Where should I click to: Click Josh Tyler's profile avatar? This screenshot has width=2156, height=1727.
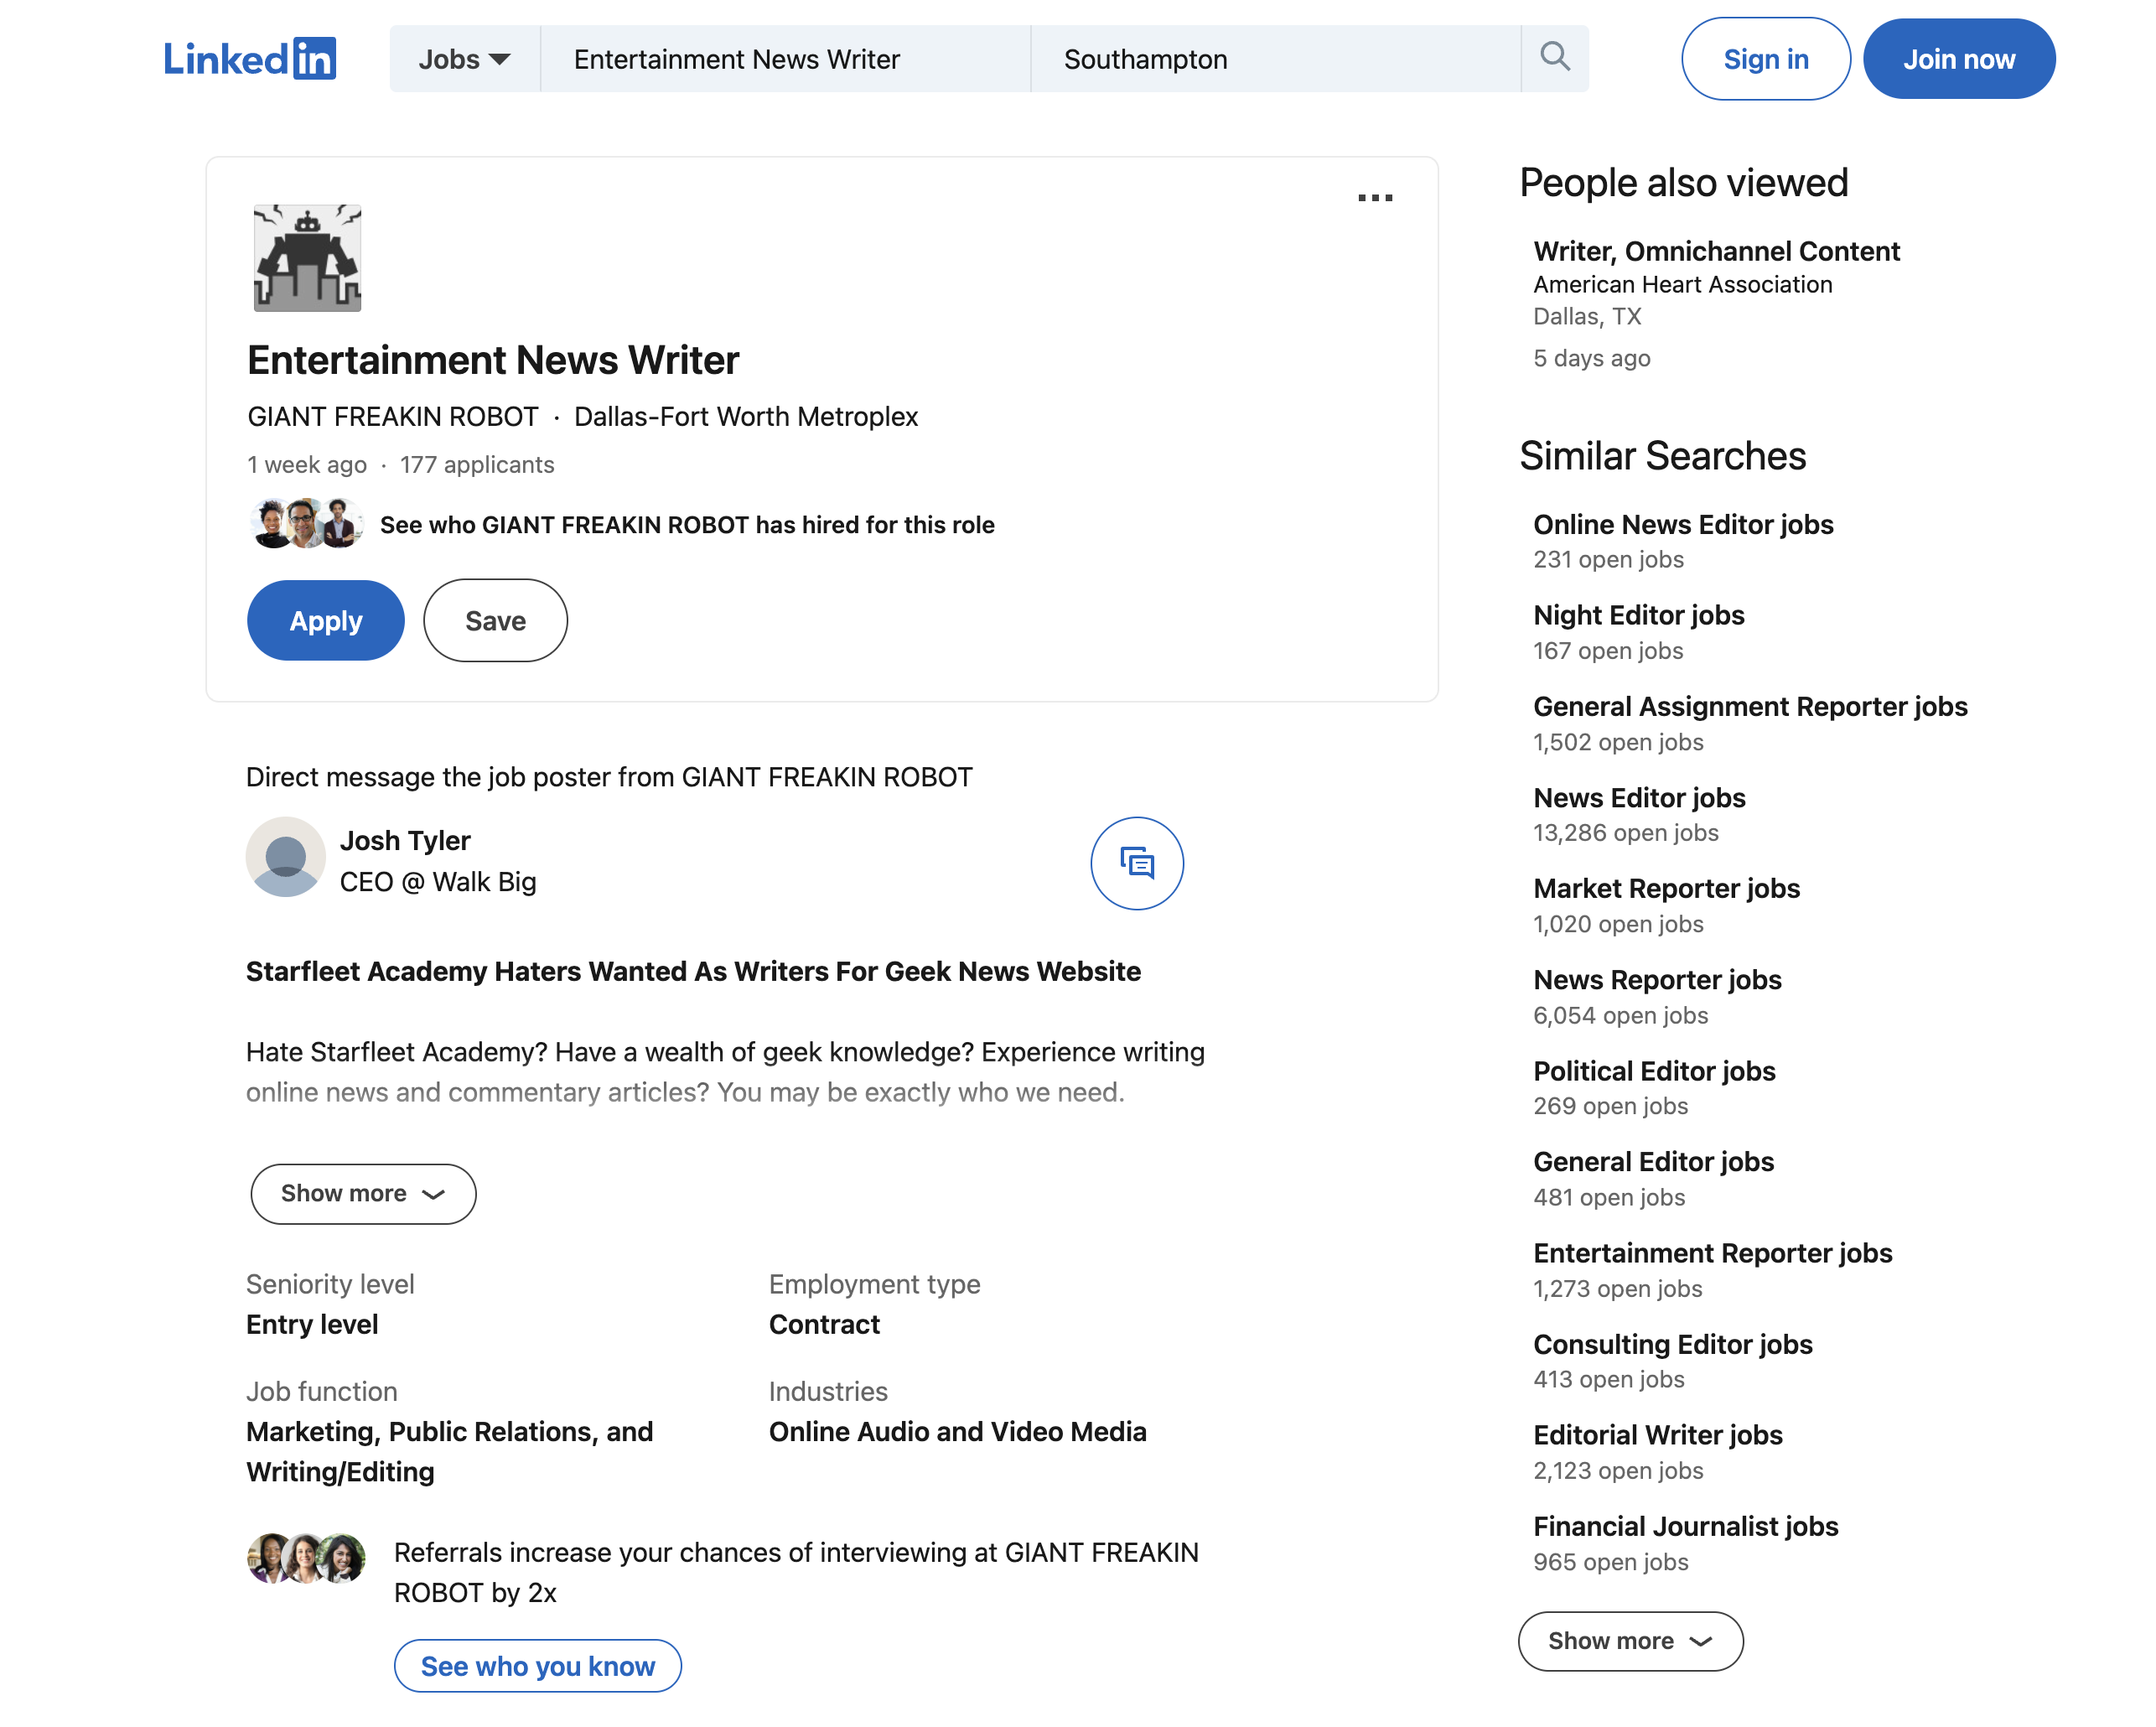pos(285,857)
